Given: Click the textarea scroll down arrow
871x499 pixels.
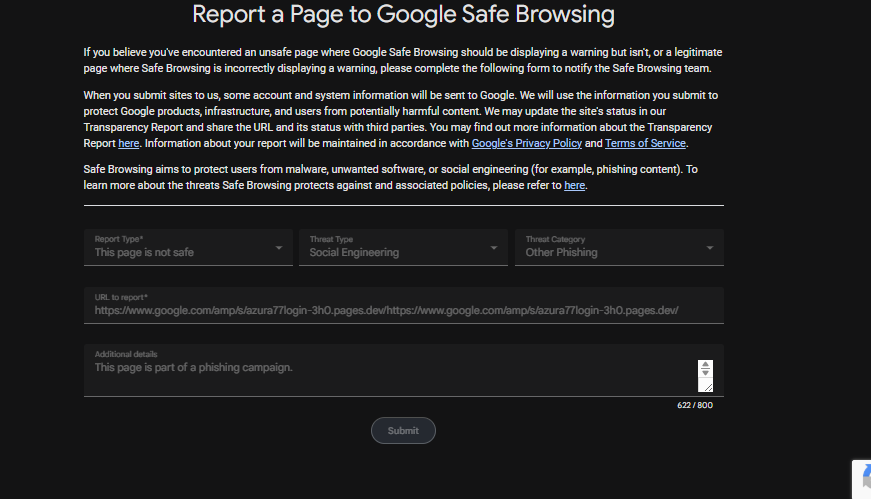Looking at the screenshot, I should pyautogui.click(x=705, y=372).
